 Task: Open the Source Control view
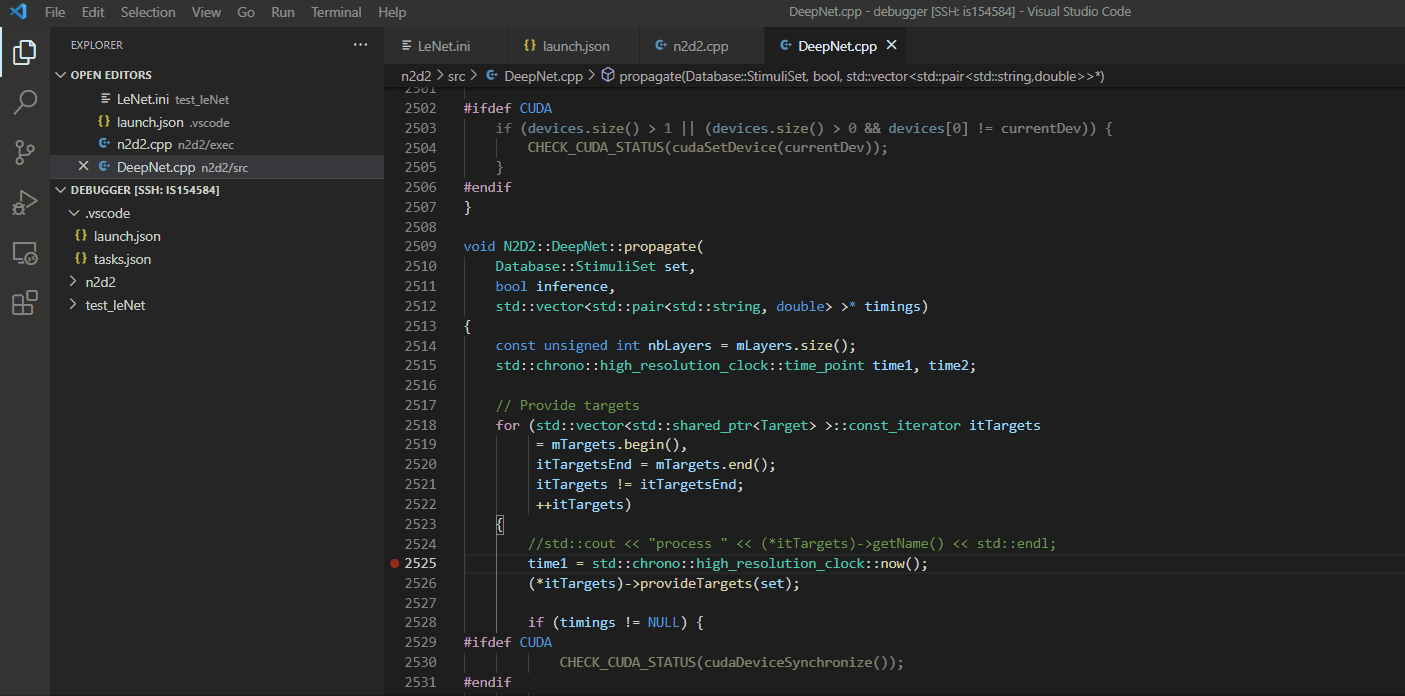25,152
